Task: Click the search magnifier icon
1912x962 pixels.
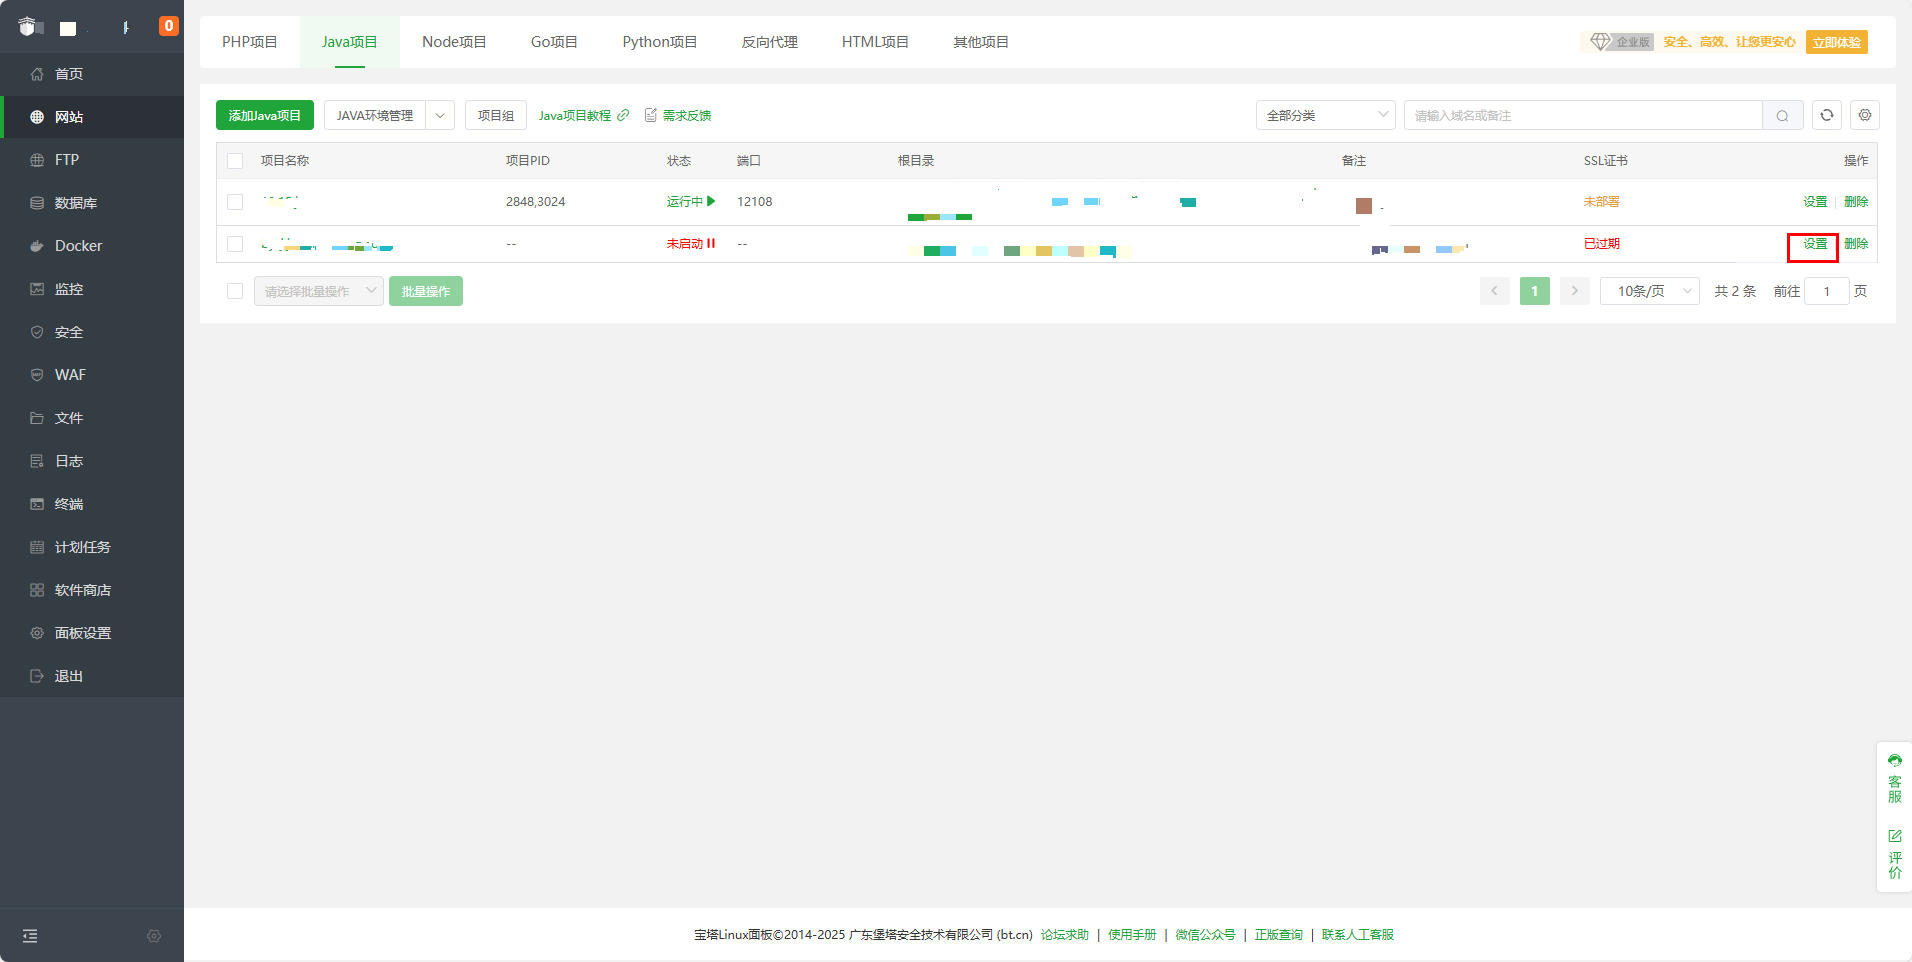Action: [x=1782, y=116]
